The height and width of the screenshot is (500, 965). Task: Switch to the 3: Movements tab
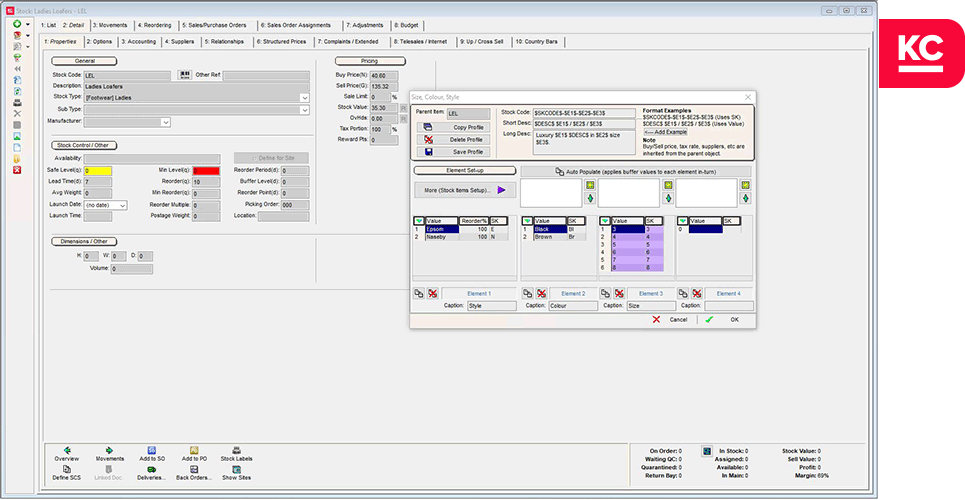[x=110, y=25]
